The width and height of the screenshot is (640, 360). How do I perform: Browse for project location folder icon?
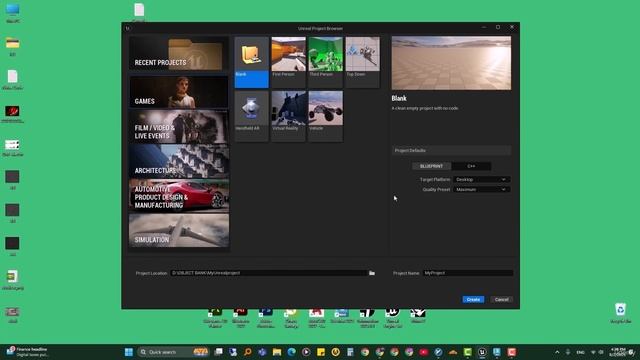pos(372,273)
